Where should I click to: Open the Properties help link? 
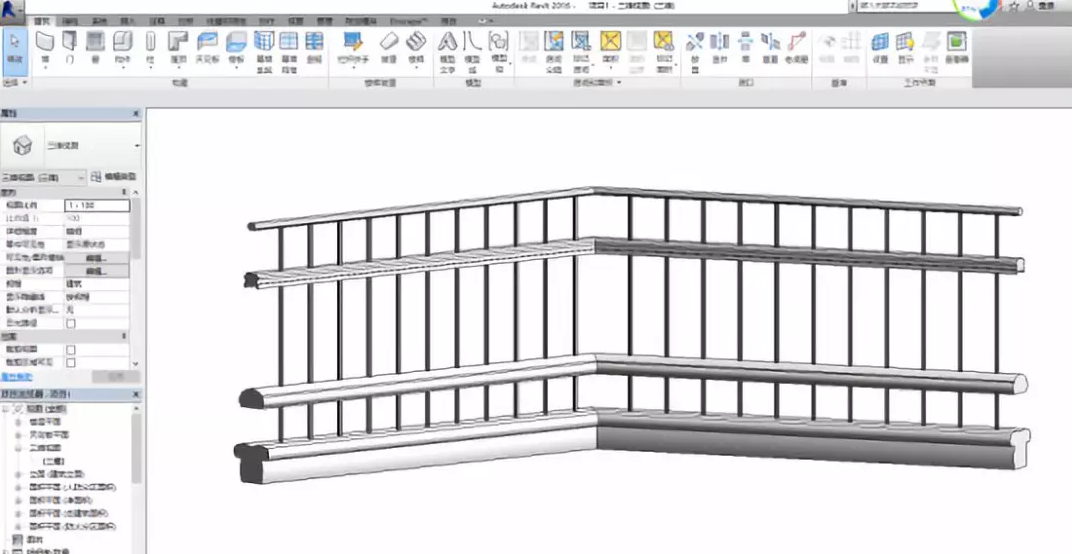pos(16,377)
